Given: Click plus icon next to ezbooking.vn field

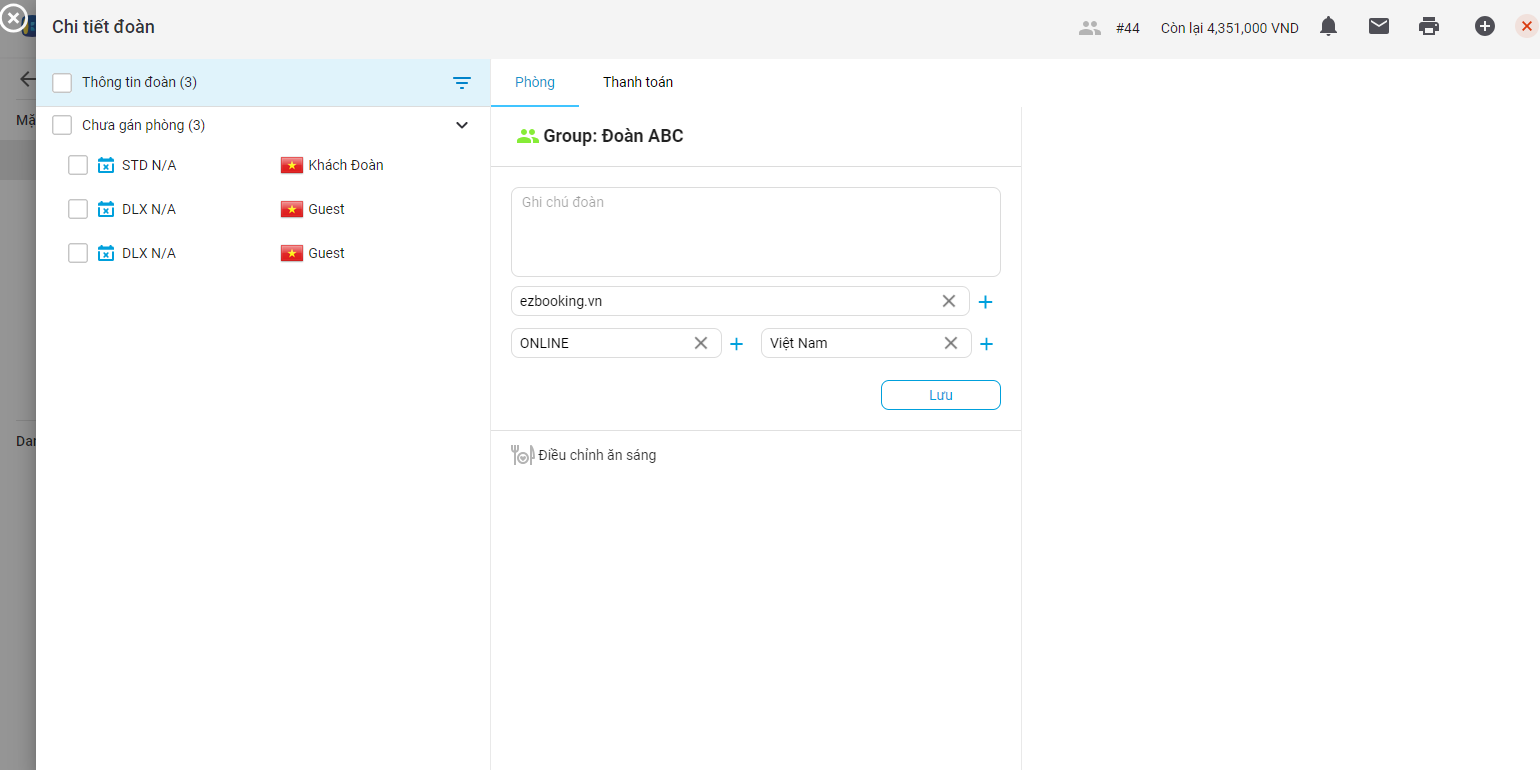Looking at the screenshot, I should point(985,302).
